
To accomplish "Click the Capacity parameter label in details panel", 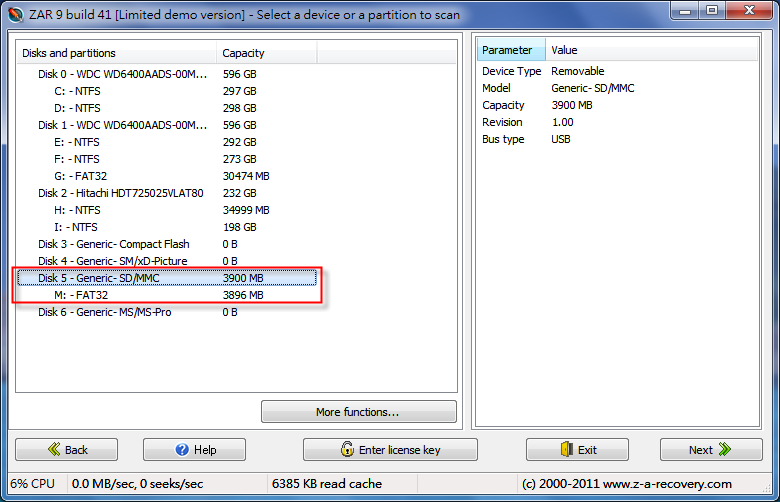I will click(x=503, y=105).
